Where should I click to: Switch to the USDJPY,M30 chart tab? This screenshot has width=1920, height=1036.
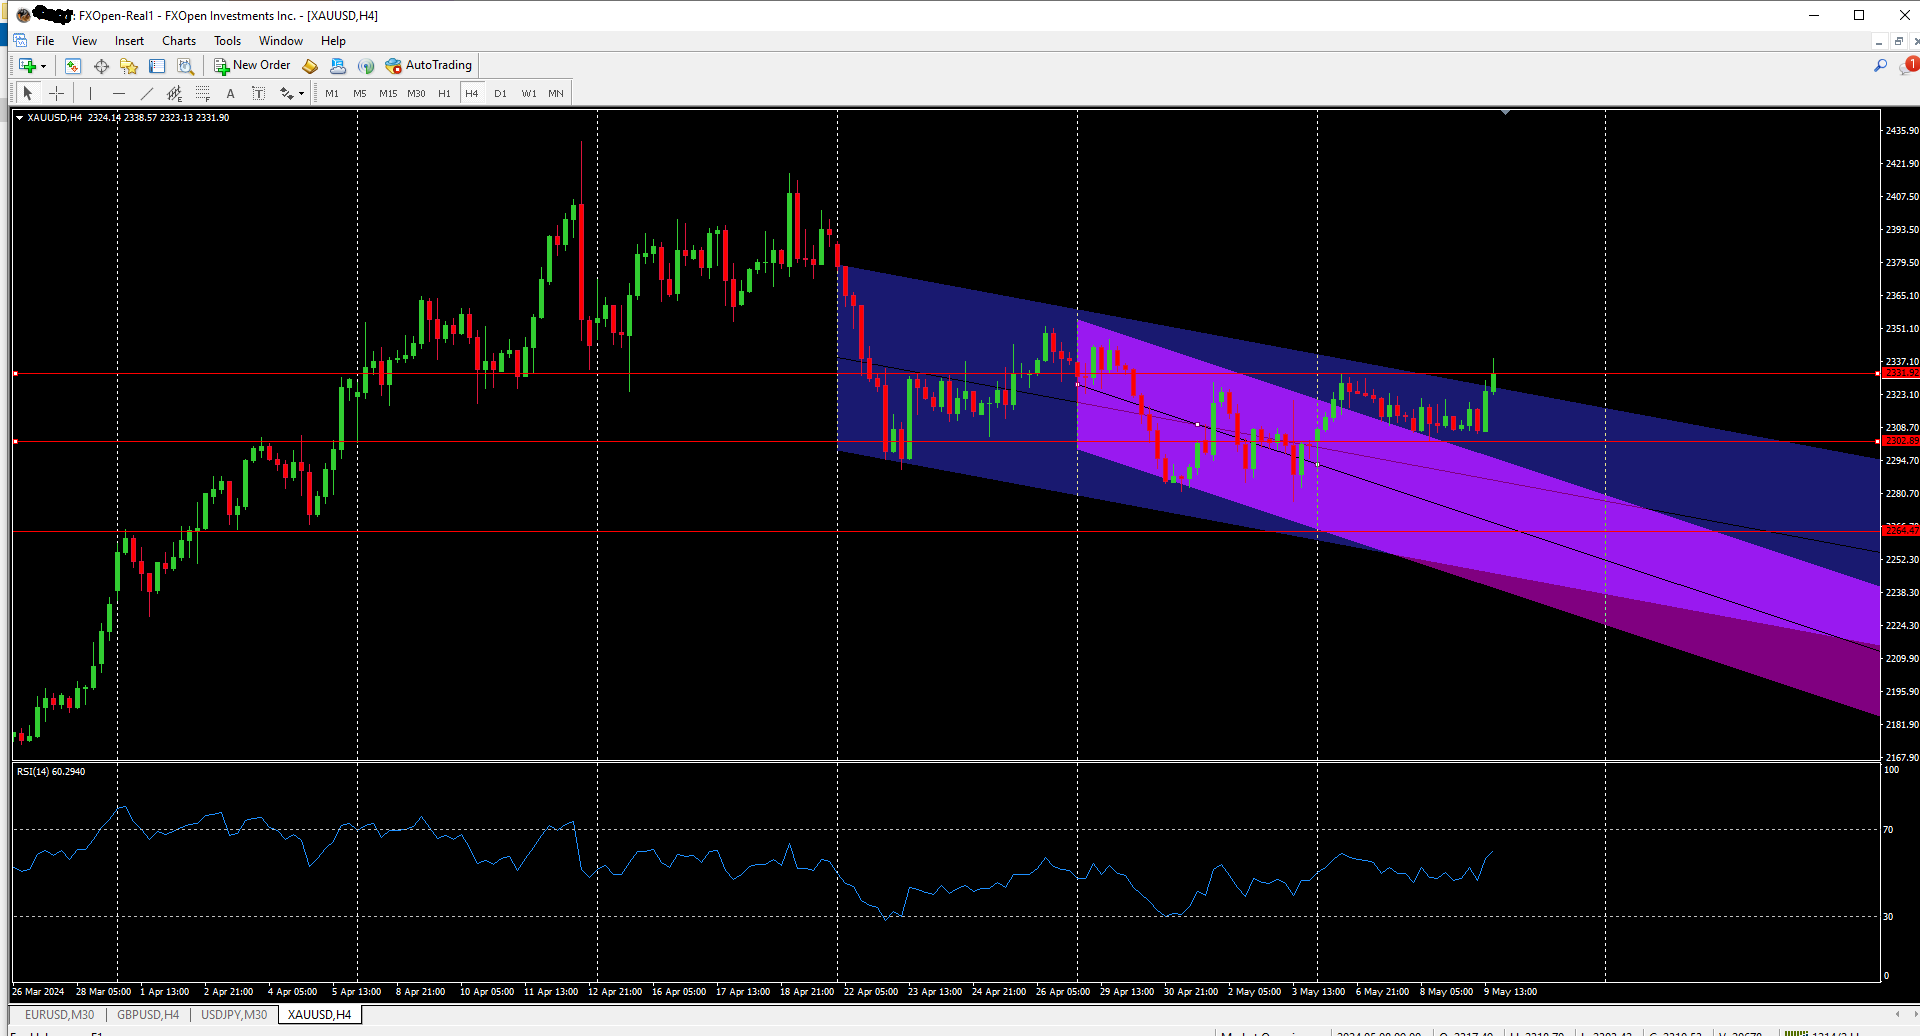[x=234, y=1015]
